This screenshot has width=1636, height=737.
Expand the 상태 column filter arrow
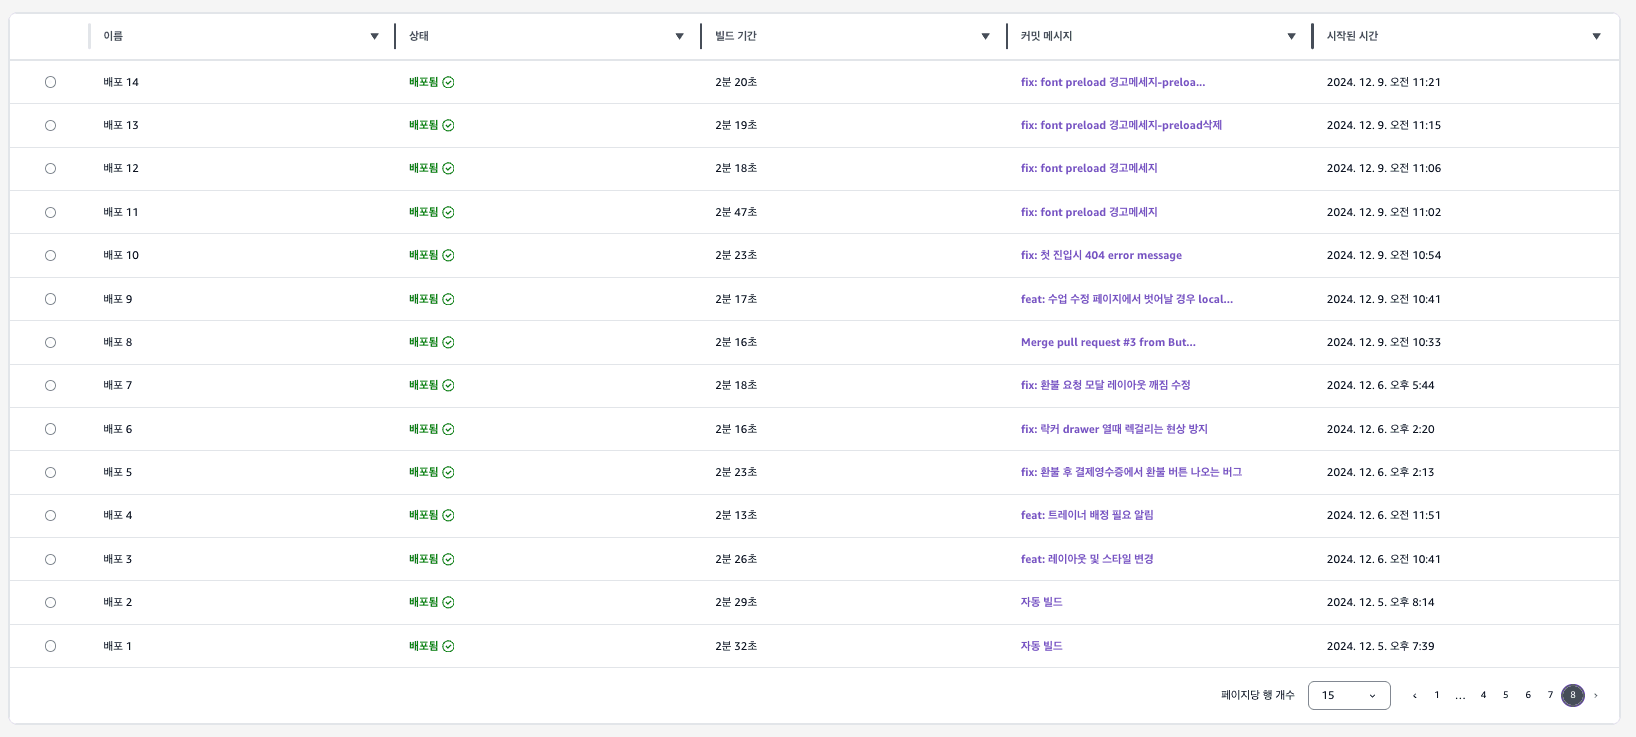[679, 36]
